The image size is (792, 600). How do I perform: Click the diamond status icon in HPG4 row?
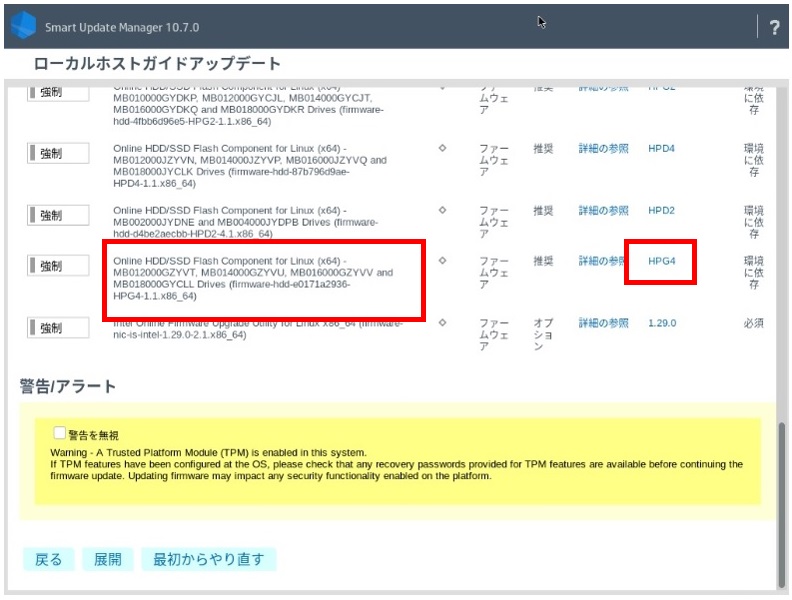tap(442, 261)
